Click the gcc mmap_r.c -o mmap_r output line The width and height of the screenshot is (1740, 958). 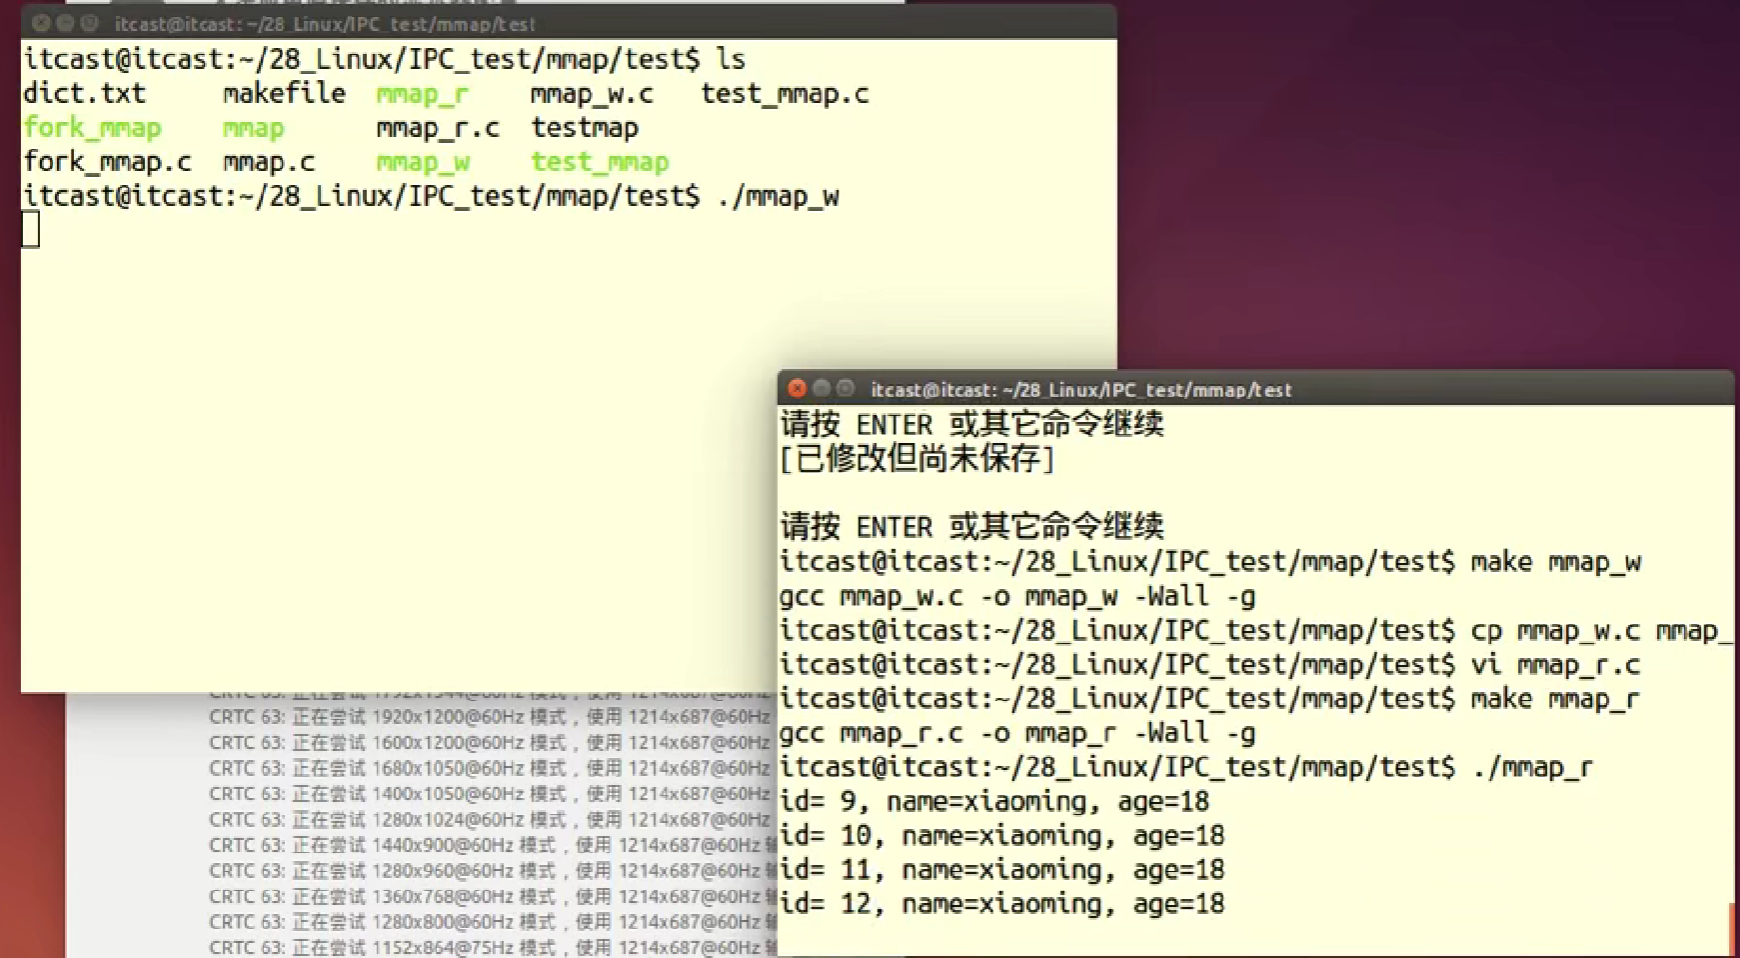pos(1017,734)
